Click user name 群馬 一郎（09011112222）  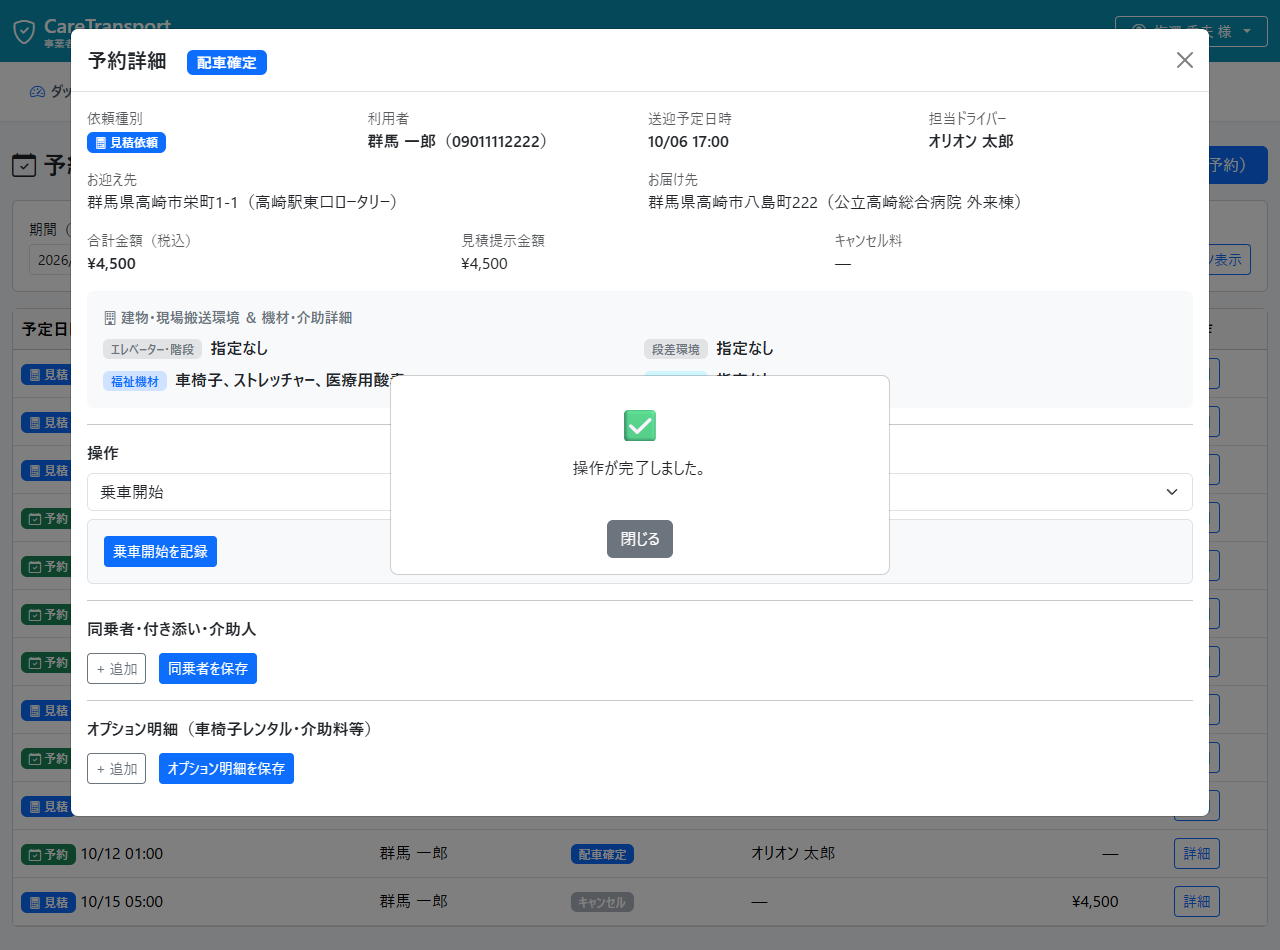click(459, 142)
